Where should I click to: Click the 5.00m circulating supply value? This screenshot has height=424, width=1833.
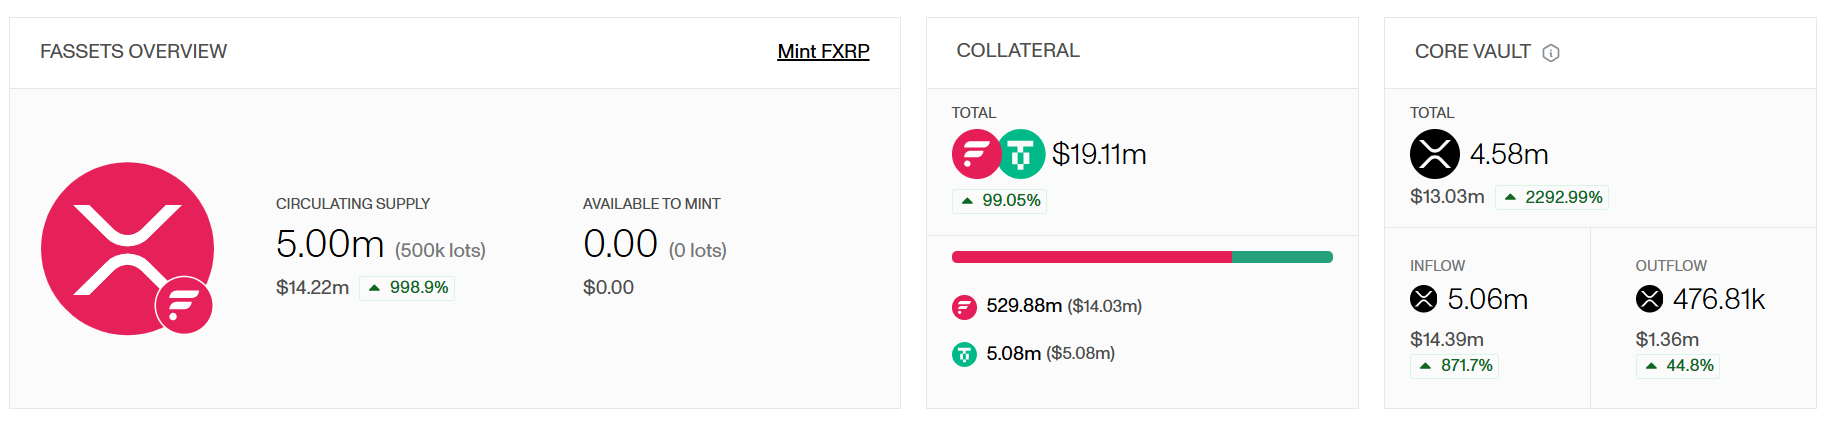330,244
